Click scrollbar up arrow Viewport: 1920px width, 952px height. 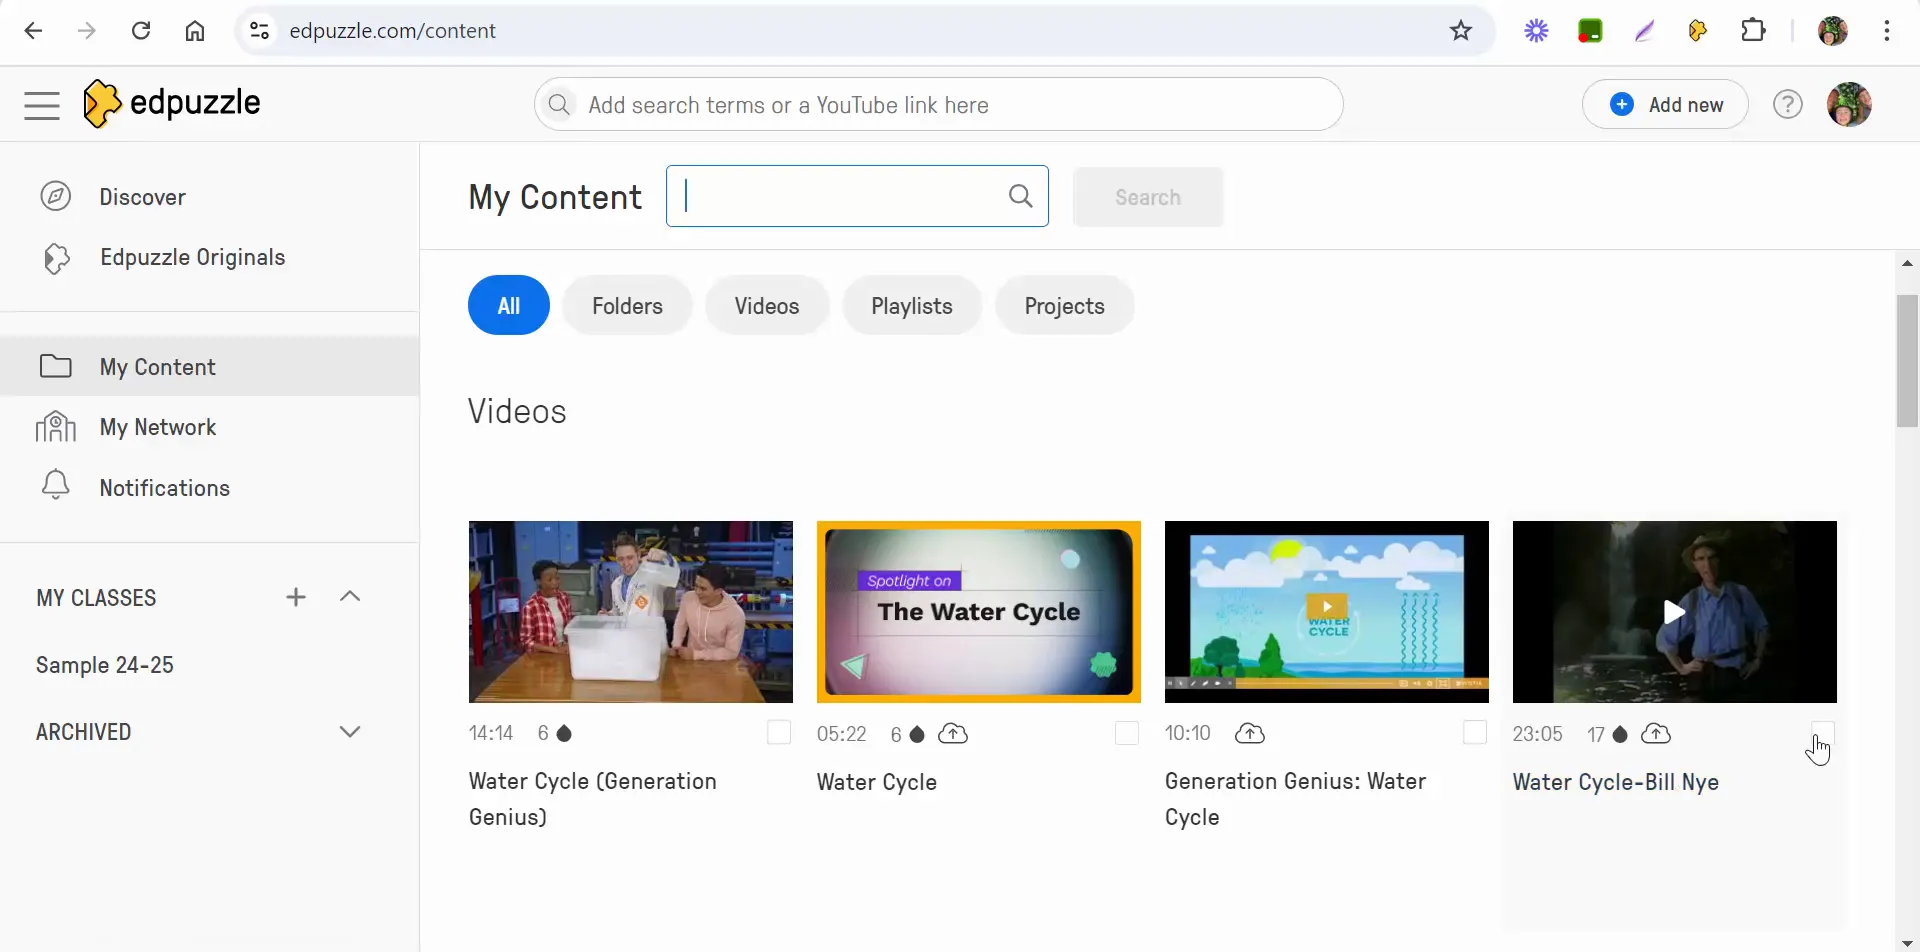[1907, 263]
